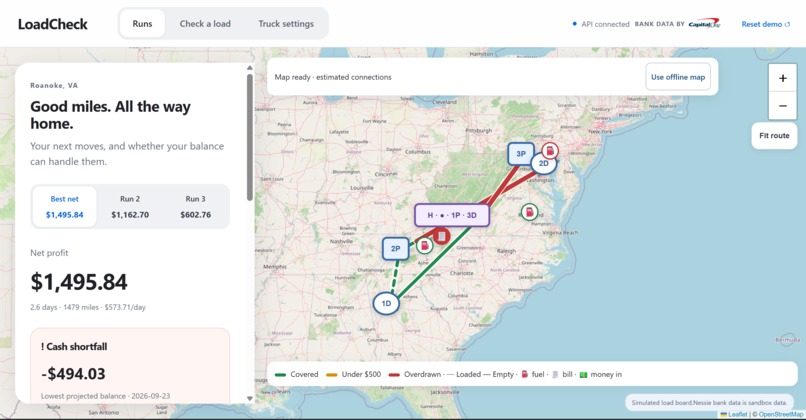Click the side panel scrollbar thumb
806x420 pixels.
(x=250, y=137)
